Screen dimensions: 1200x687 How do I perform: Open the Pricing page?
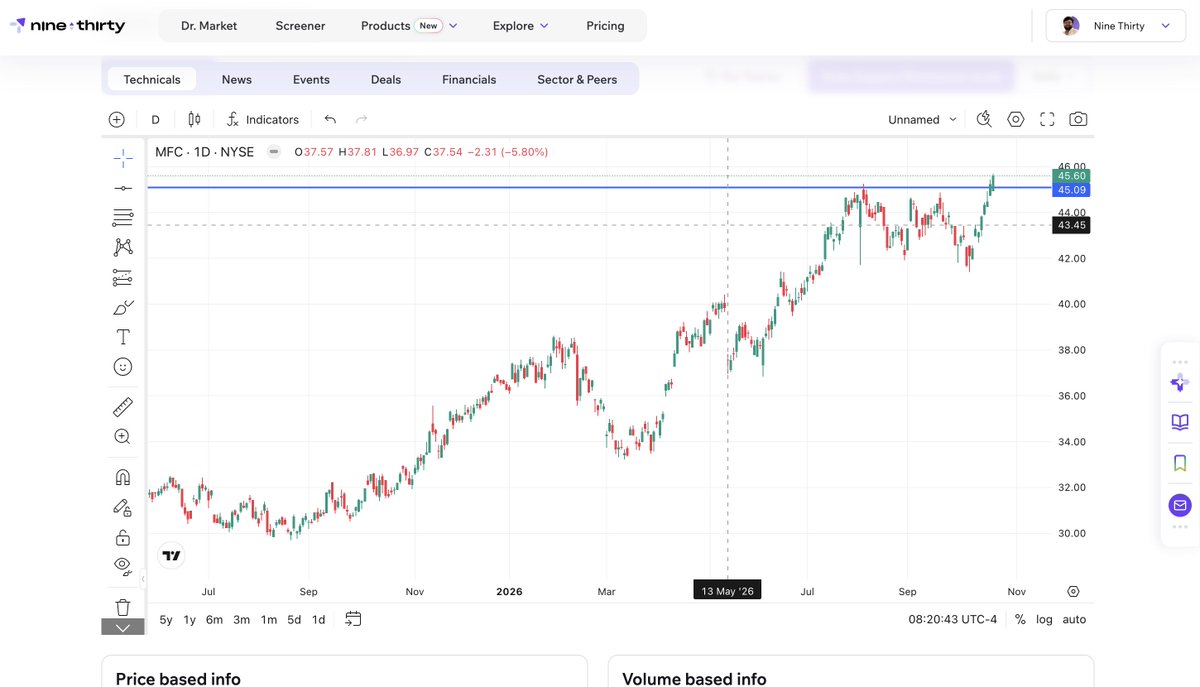(605, 26)
